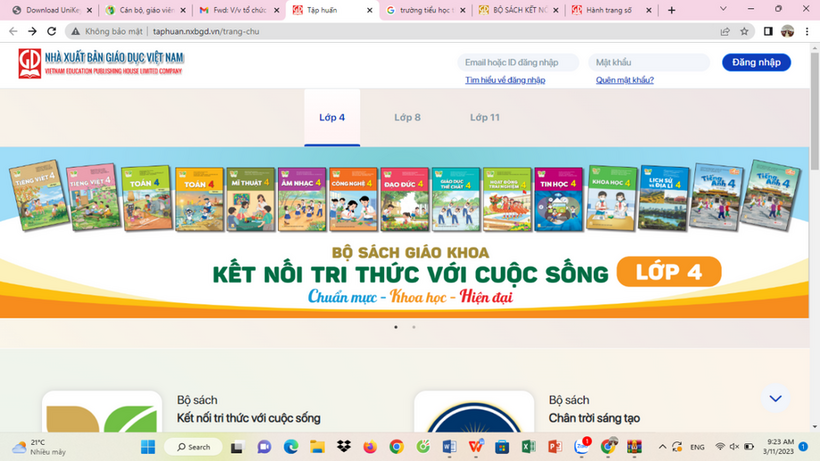Open Dropbox from the taskbar
The width and height of the screenshot is (820, 461).
tap(344, 447)
